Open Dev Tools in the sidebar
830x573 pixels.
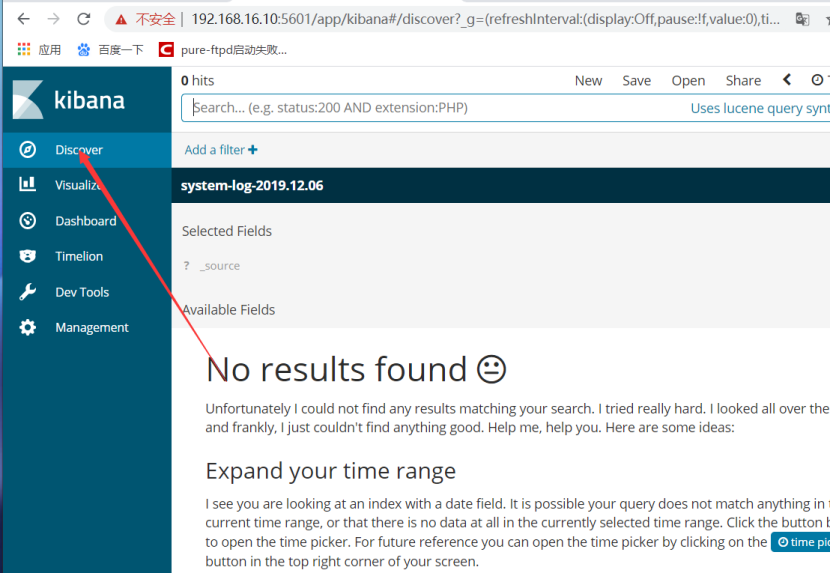coord(87,292)
